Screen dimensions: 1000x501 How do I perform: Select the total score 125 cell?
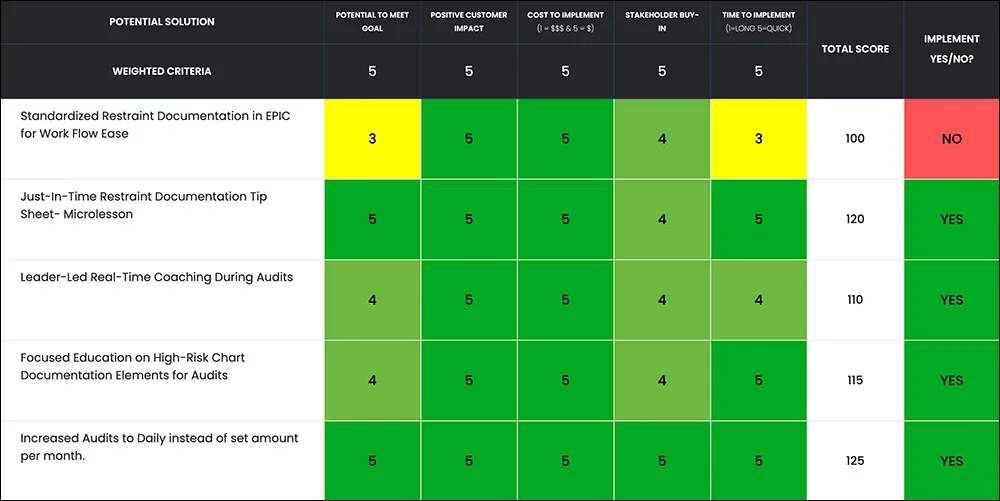855,461
